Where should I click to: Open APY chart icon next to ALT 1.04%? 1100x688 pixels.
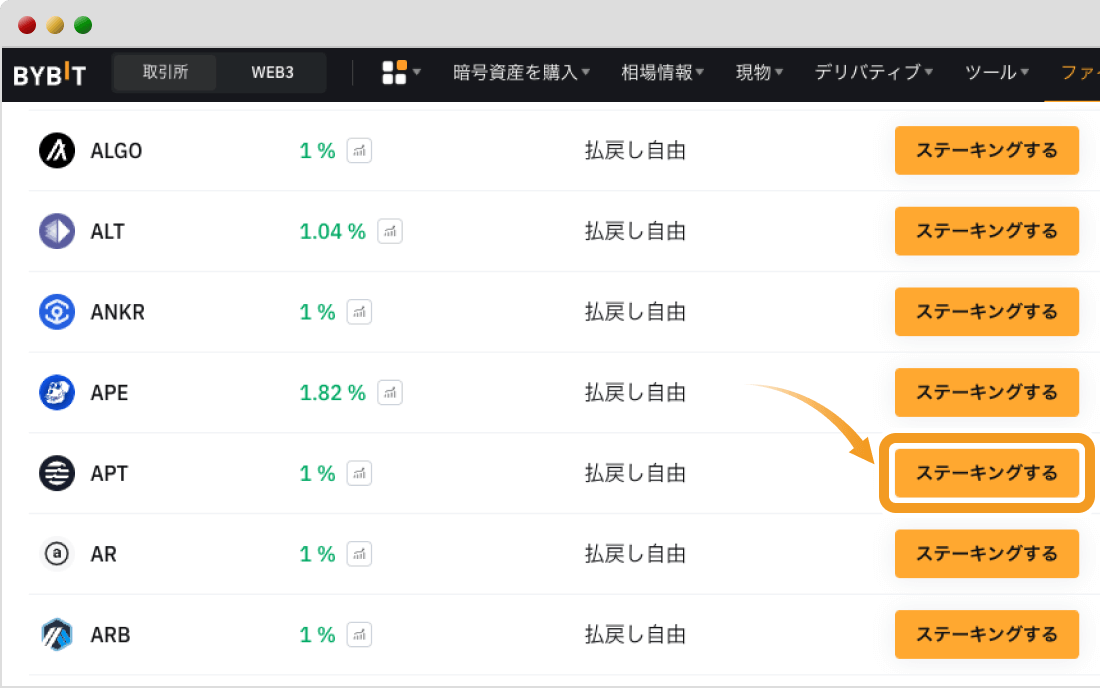(390, 231)
